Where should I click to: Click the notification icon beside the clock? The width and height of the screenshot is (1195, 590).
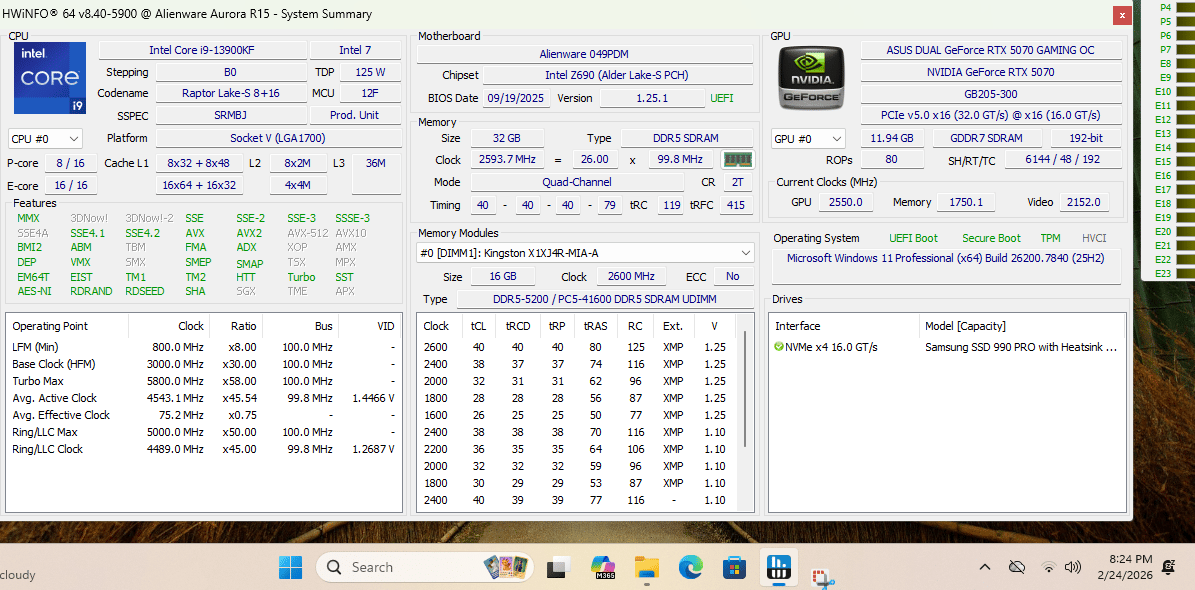click(1168, 566)
